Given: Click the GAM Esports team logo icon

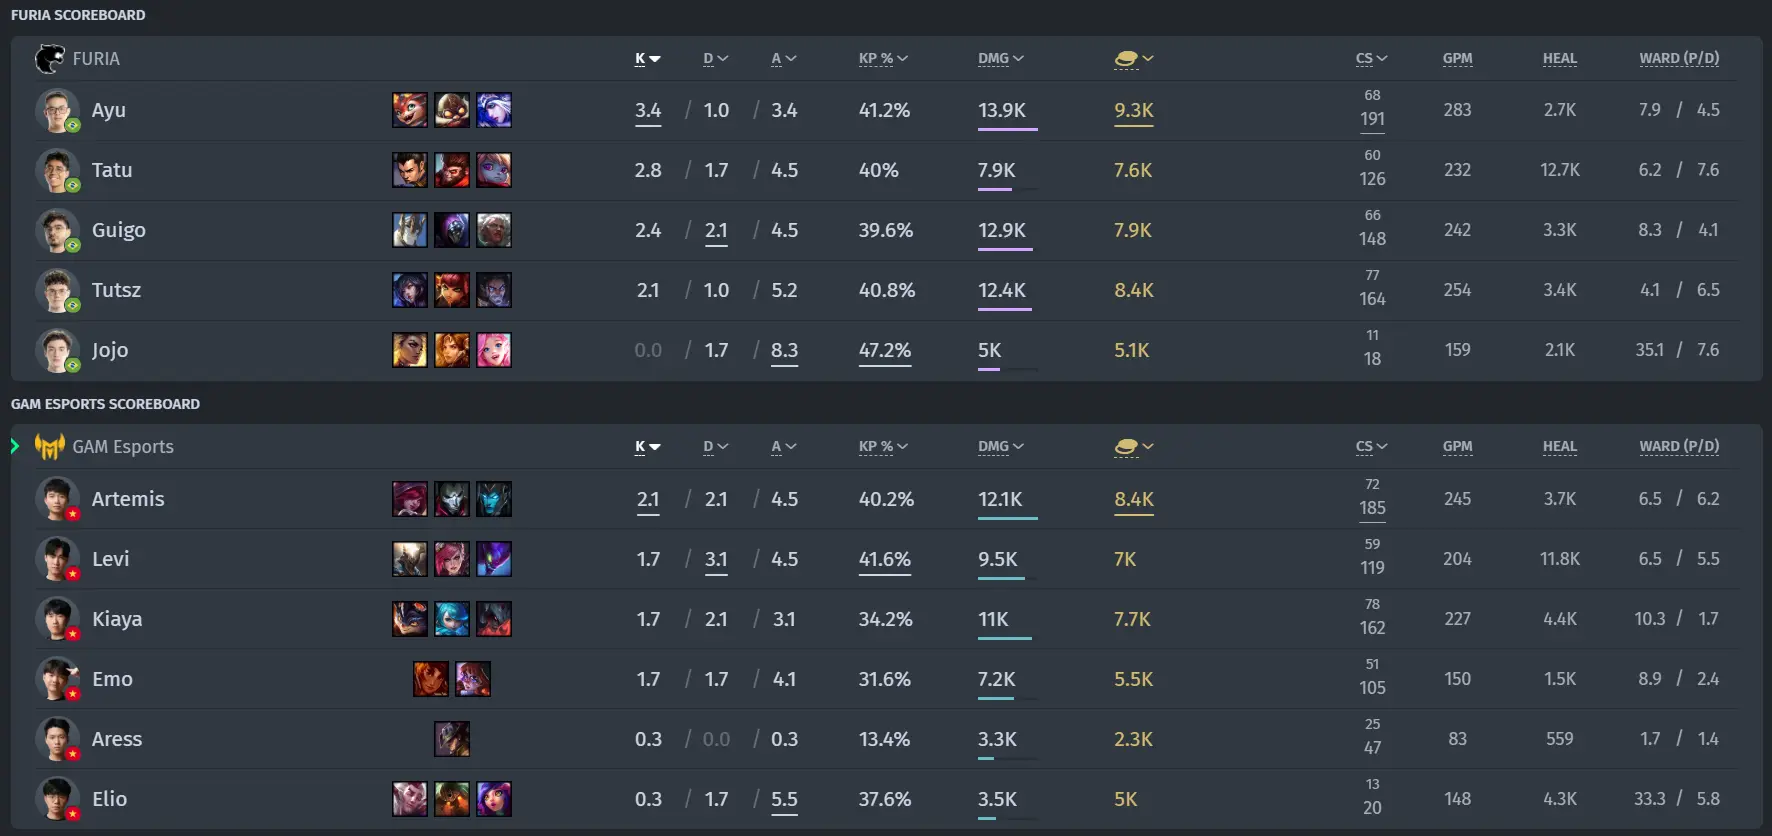Looking at the screenshot, I should (49, 447).
